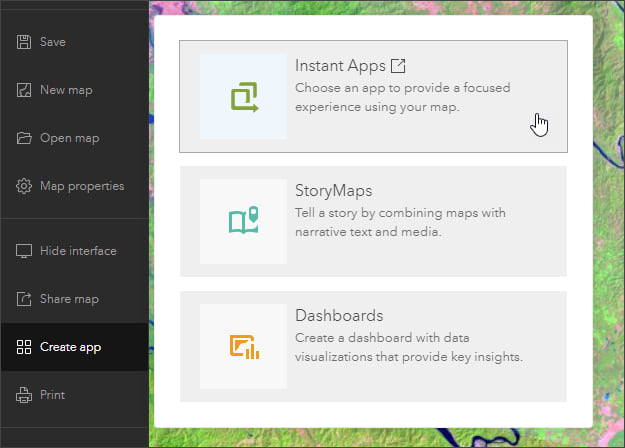Open the StoryMaps title
625x448 pixels.
334,191
